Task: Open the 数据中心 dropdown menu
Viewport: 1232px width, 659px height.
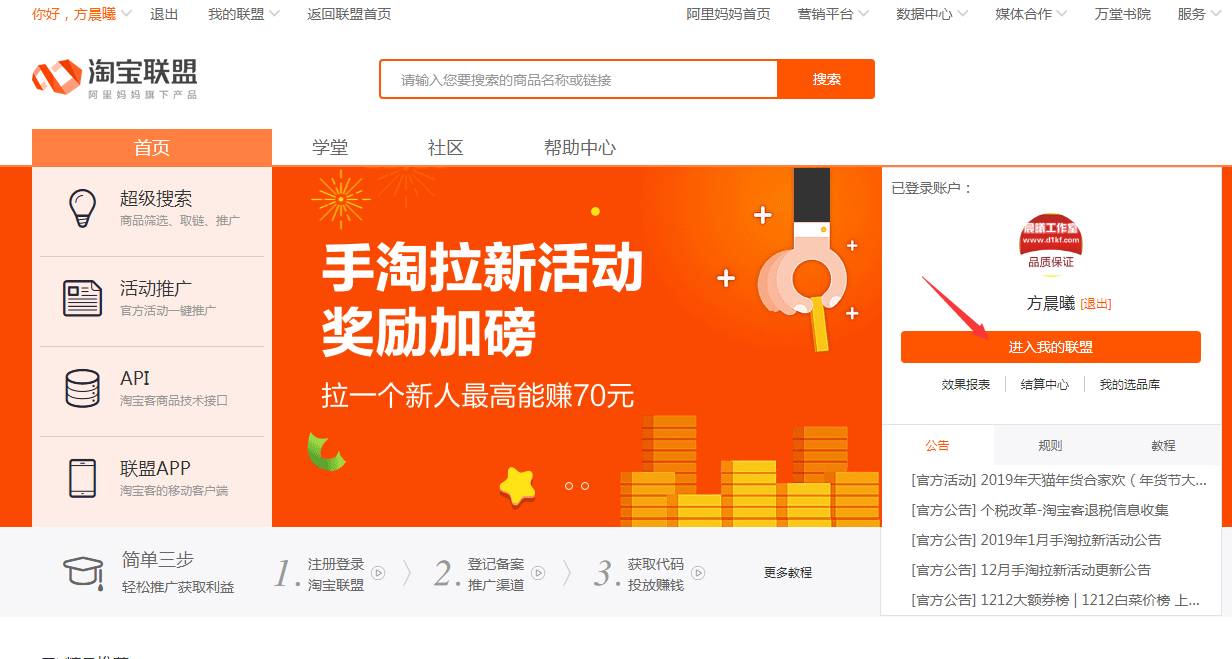Action: point(932,14)
